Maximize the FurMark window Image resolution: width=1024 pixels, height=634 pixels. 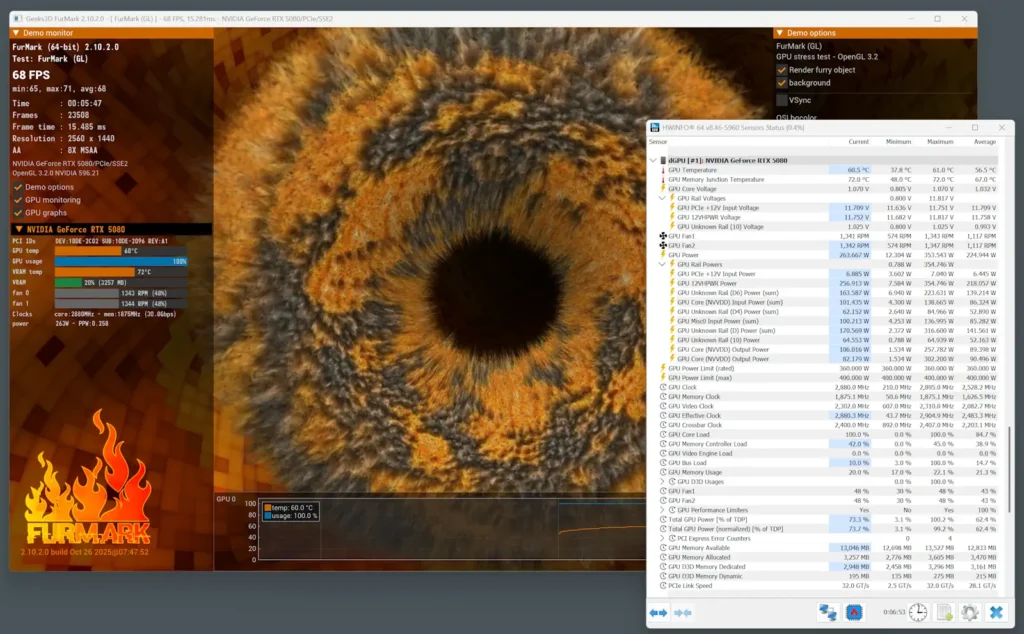point(937,18)
